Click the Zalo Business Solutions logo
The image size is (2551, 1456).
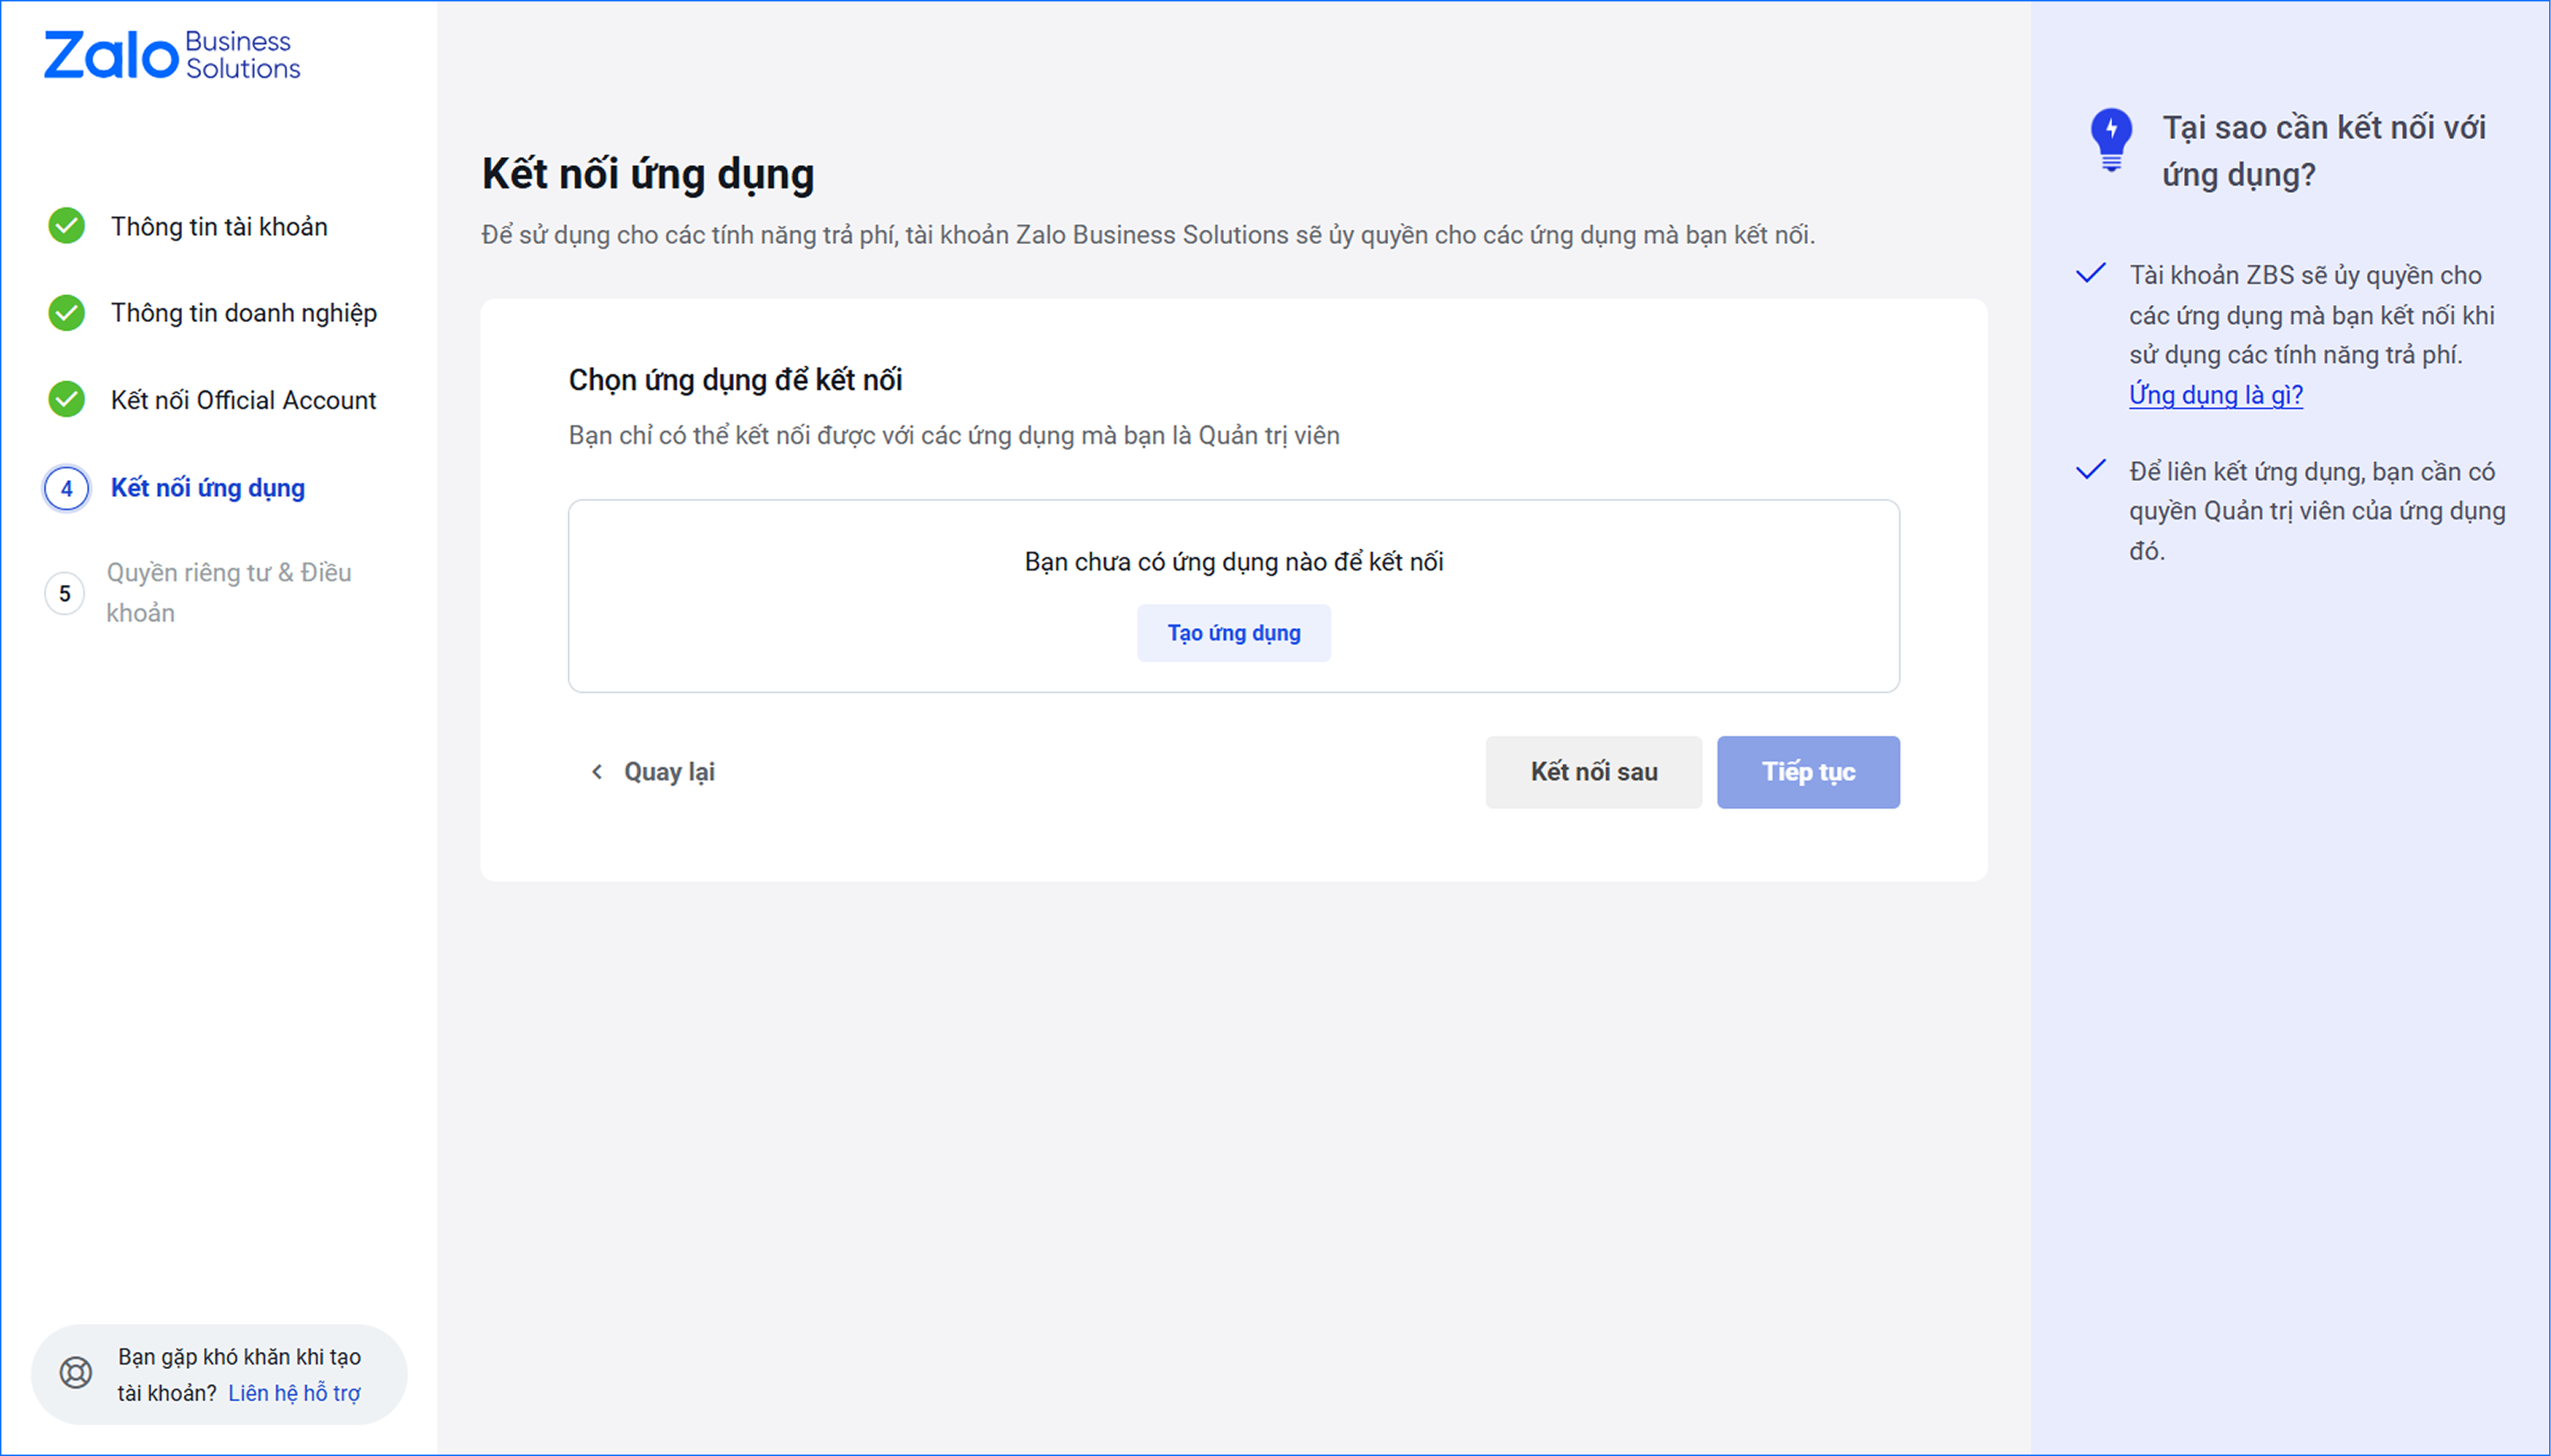(172, 55)
